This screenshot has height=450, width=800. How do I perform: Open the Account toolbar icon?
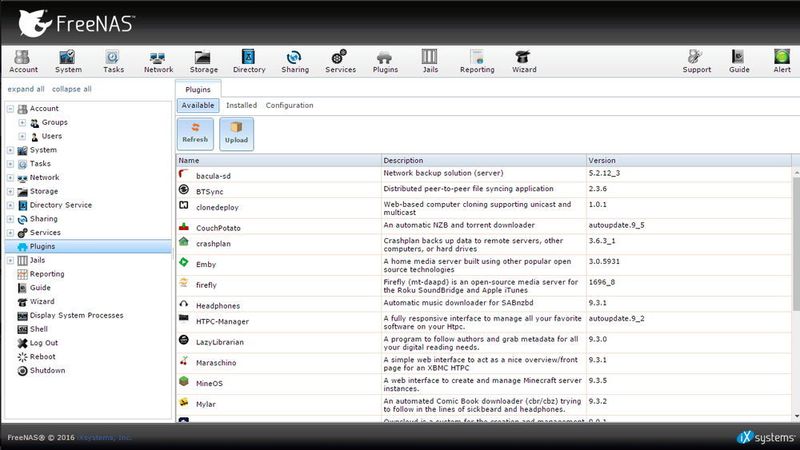tap(23, 62)
